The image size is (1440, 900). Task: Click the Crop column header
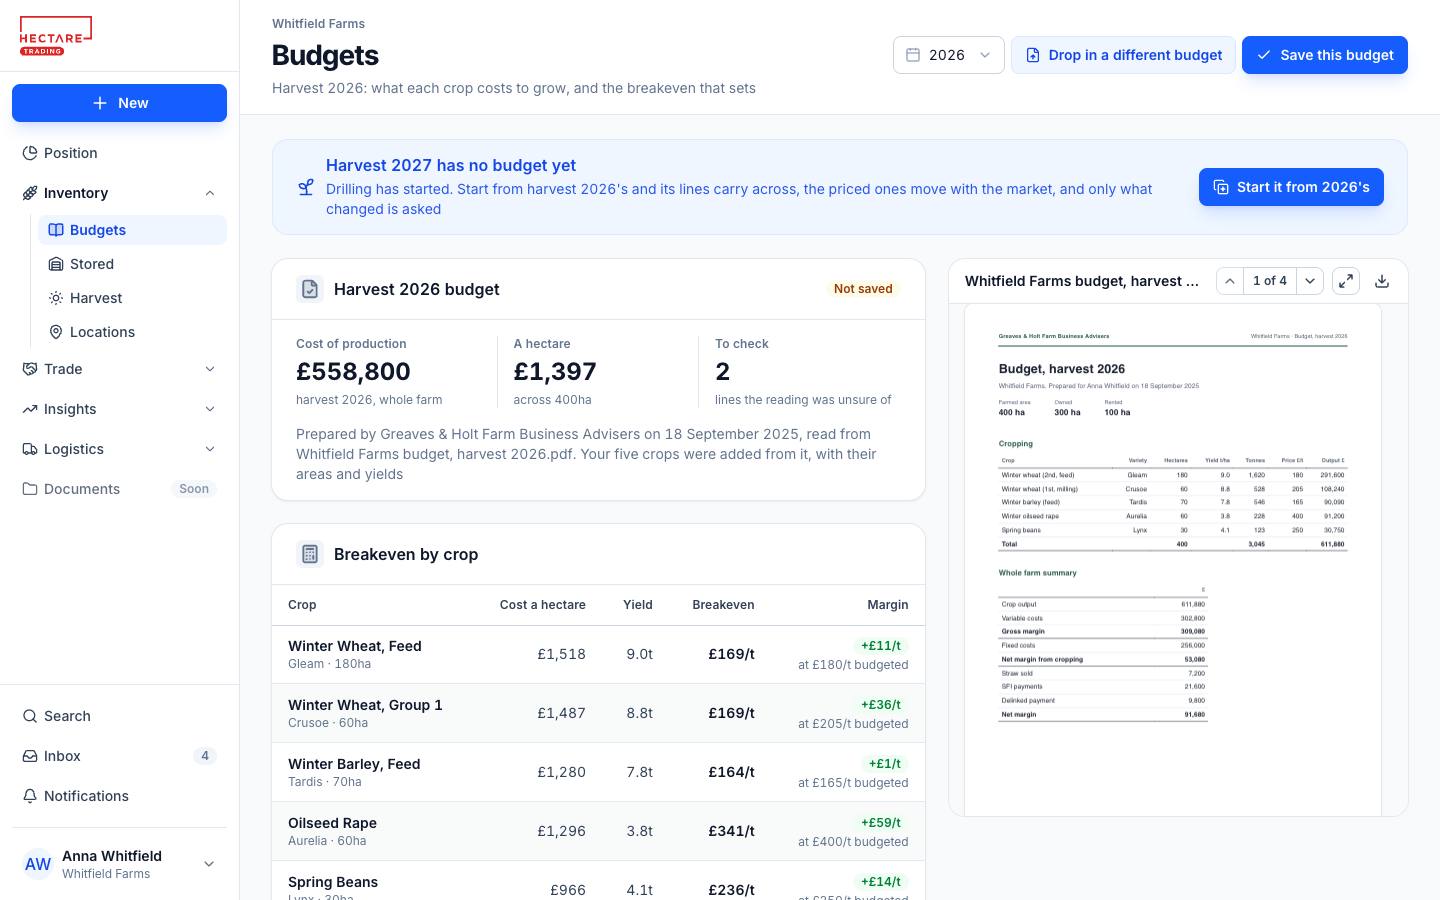tap(302, 605)
